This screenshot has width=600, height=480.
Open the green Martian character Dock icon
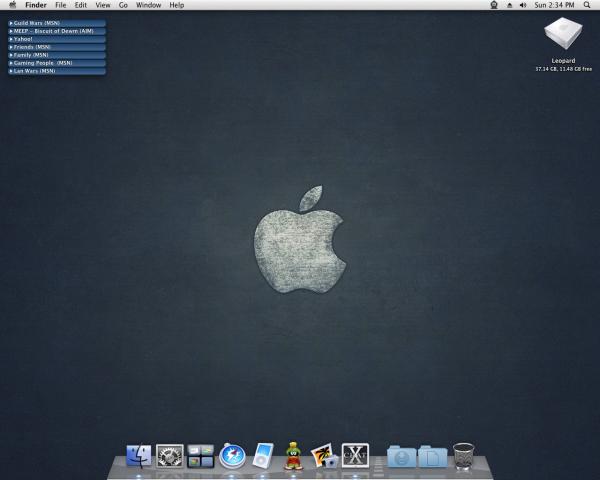point(293,456)
